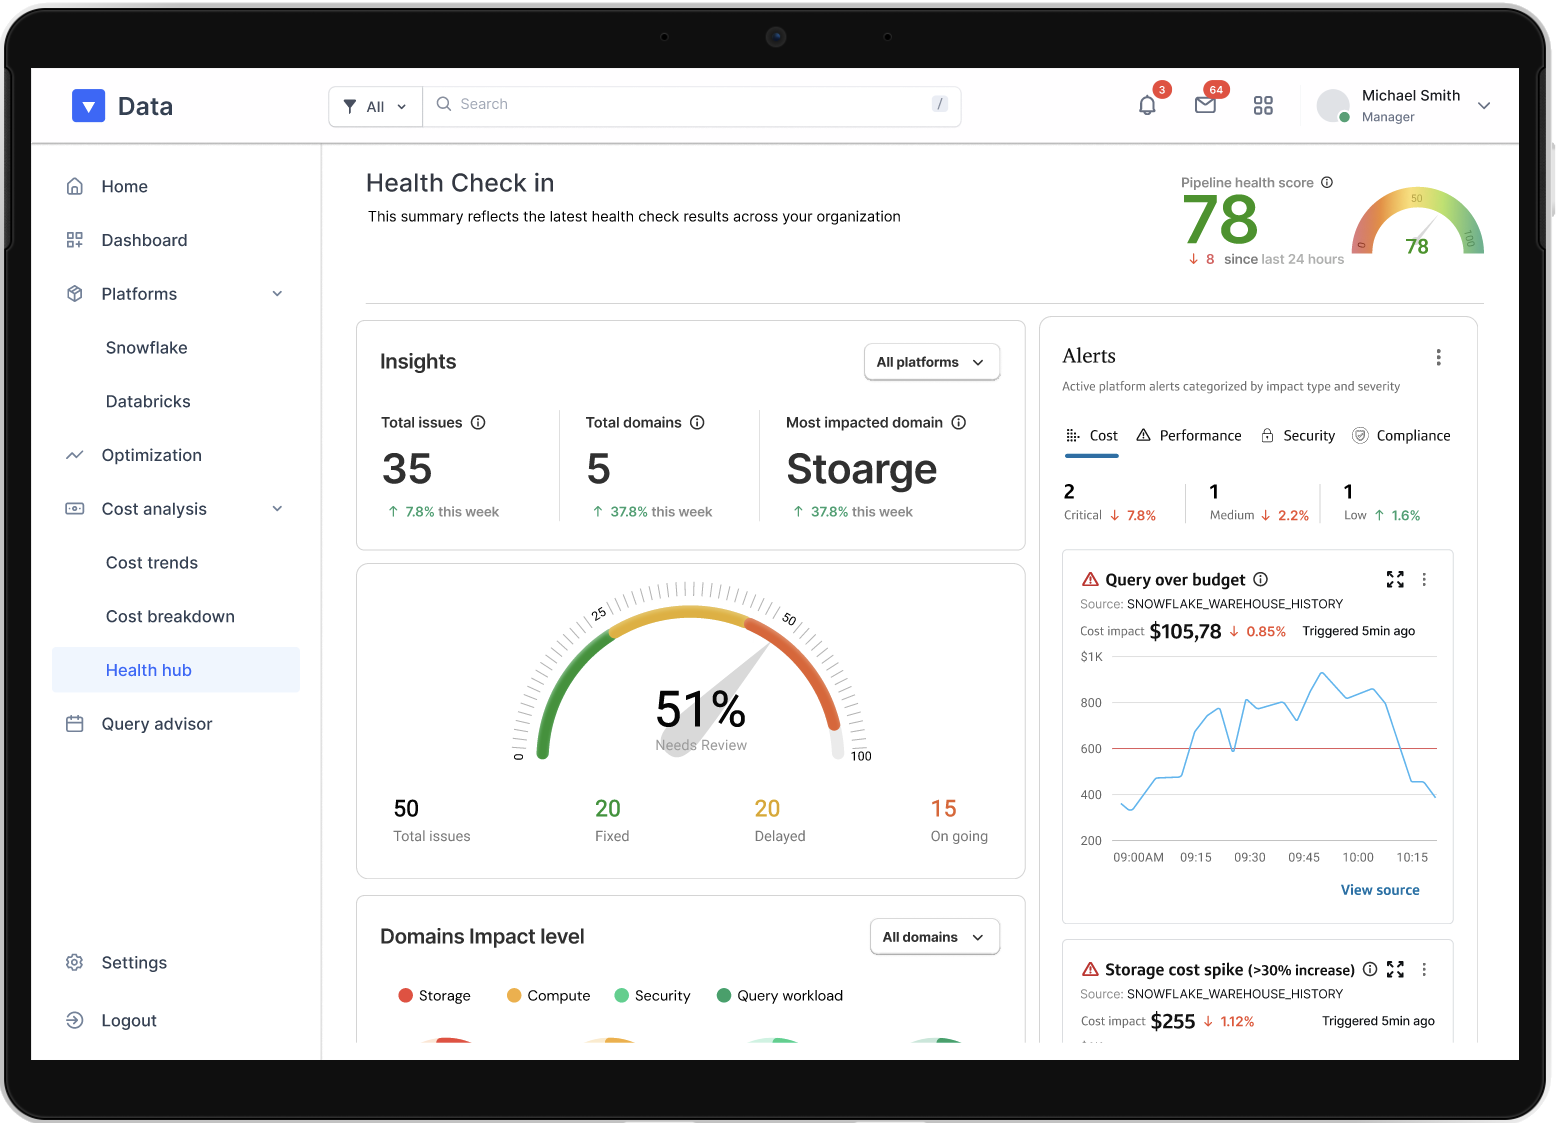Screen dimensions: 1557x1123
Task: Open the mail inbox icon
Action: click(1205, 105)
